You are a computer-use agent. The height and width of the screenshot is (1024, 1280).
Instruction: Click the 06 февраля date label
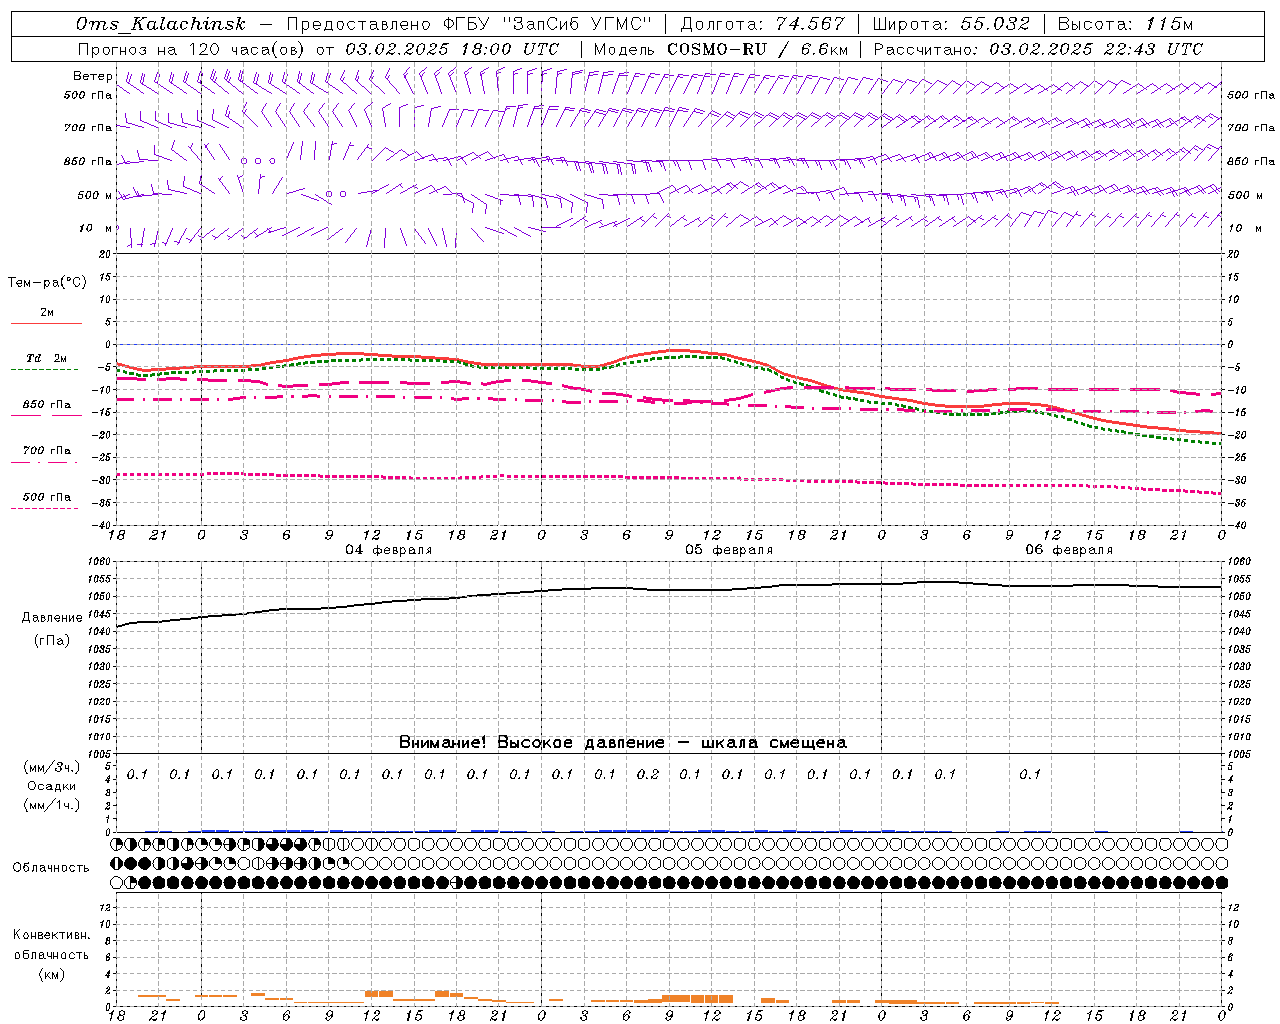point(1069,550)
